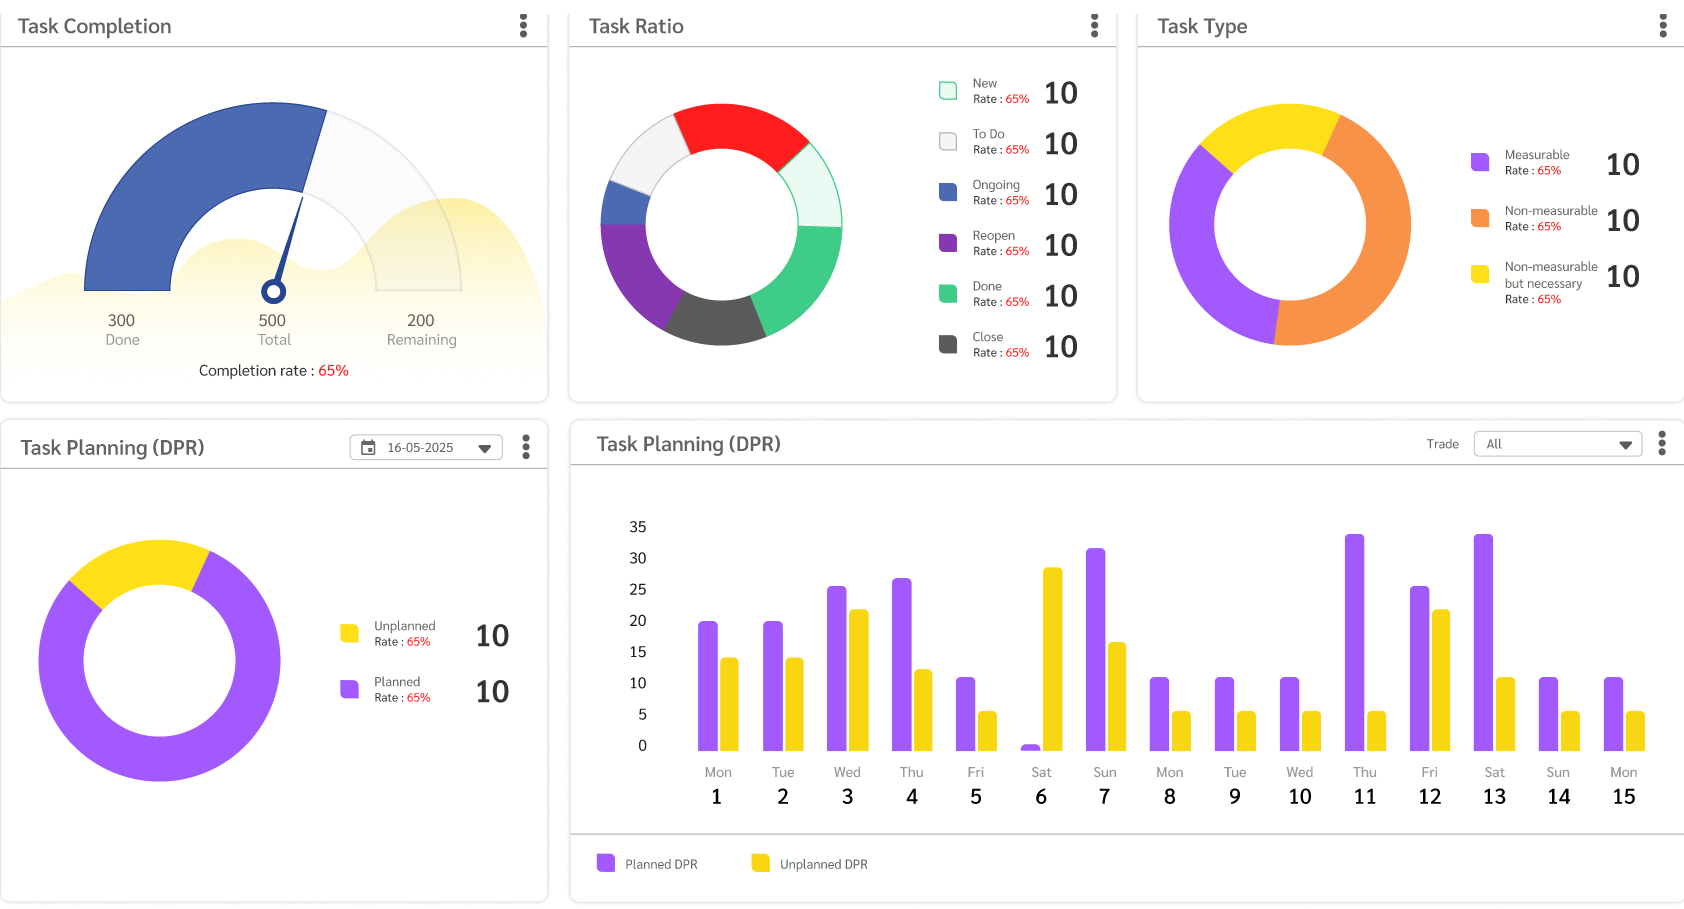
Task: Open the 16-05-2025 date dropdown
Action: 426,447
